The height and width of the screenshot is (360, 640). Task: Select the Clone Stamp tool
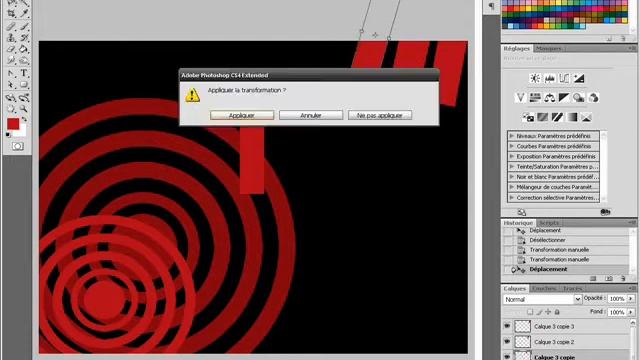tap(11, 38)
